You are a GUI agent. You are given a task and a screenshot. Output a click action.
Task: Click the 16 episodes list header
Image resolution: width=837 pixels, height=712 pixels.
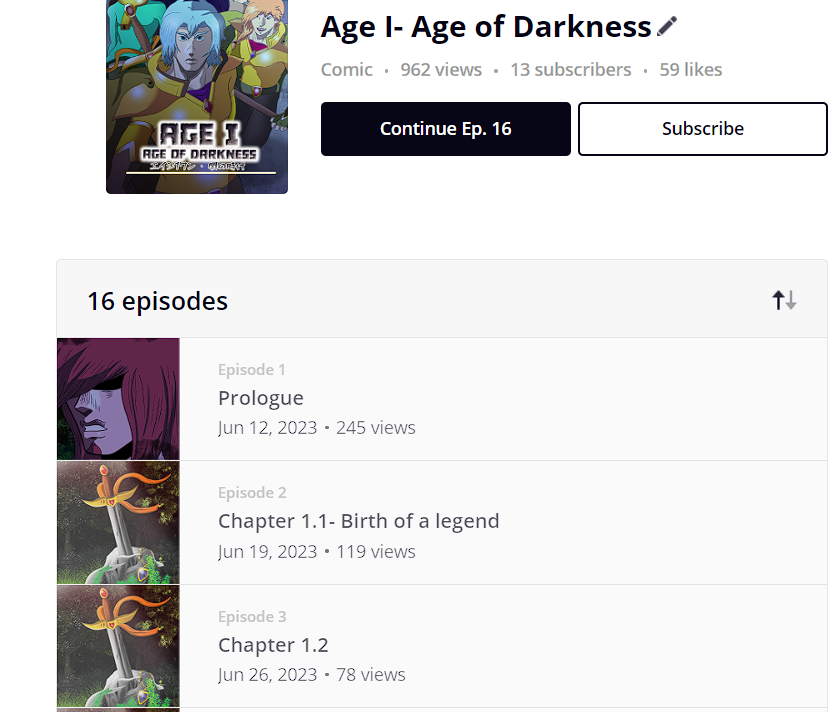point(157,301)
